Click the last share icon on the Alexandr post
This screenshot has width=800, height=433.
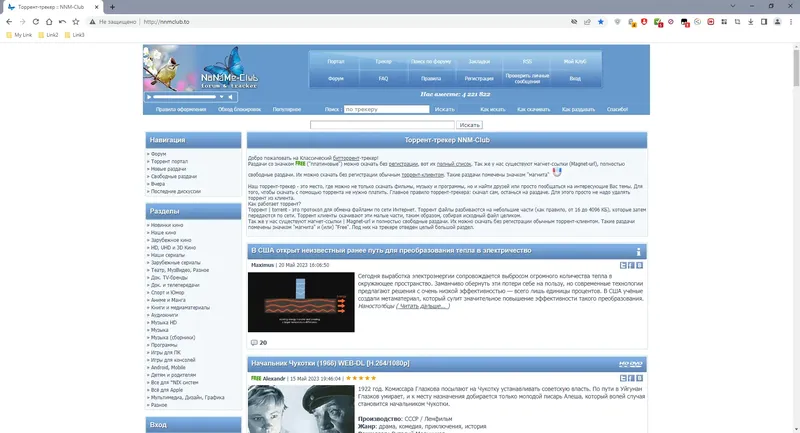pos(639,378)
